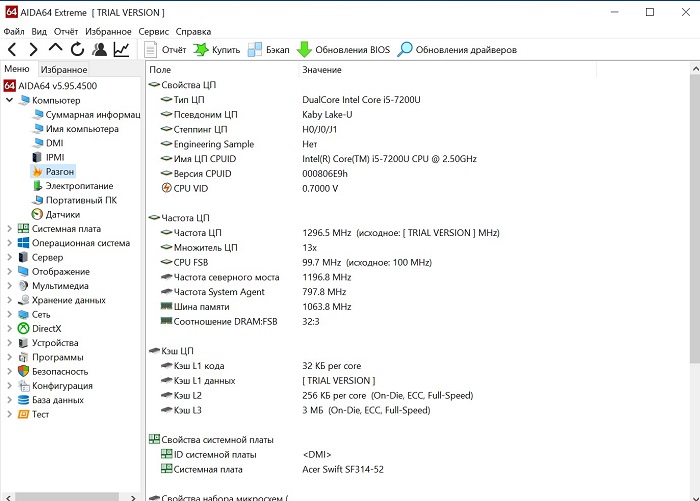Open the user profile toolbar icon

pos(100,49)
